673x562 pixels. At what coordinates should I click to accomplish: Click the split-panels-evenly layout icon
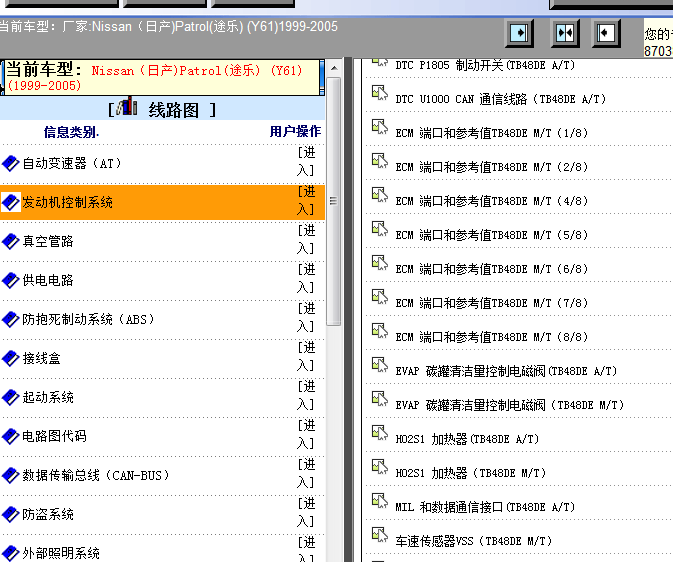coord(564,33)
